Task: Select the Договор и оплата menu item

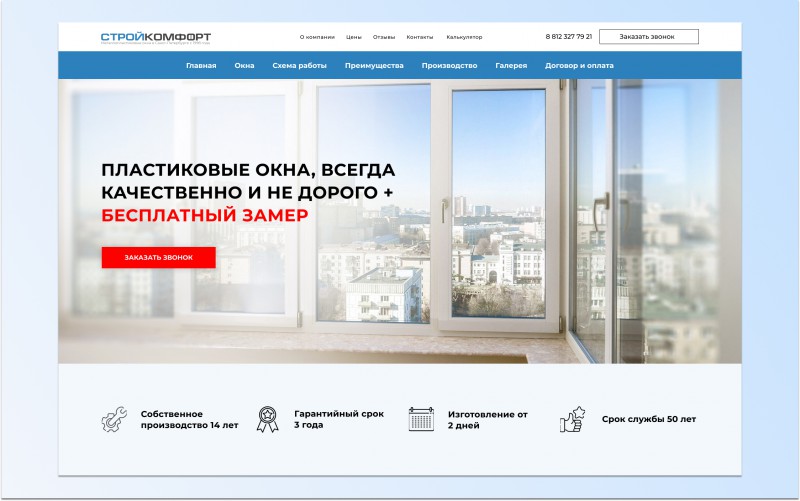Action: (579, 65)
